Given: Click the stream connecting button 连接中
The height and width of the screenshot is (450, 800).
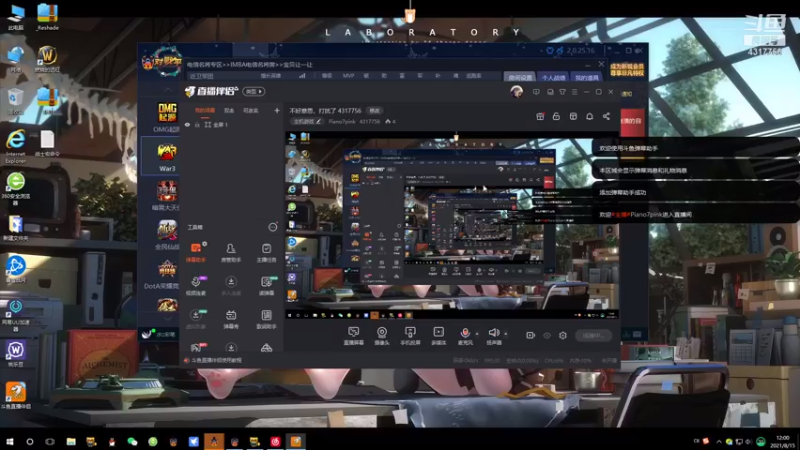Looking at the screenshot, I should 593,335.
